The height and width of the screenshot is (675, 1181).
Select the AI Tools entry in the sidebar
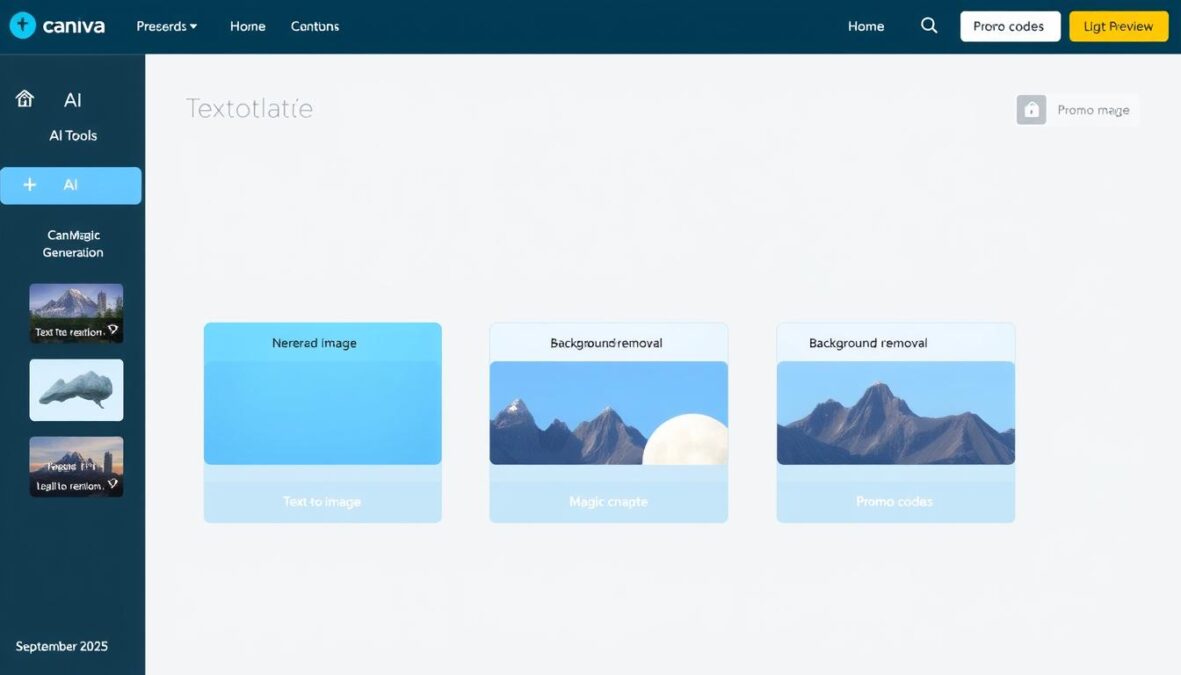[72, 135]
